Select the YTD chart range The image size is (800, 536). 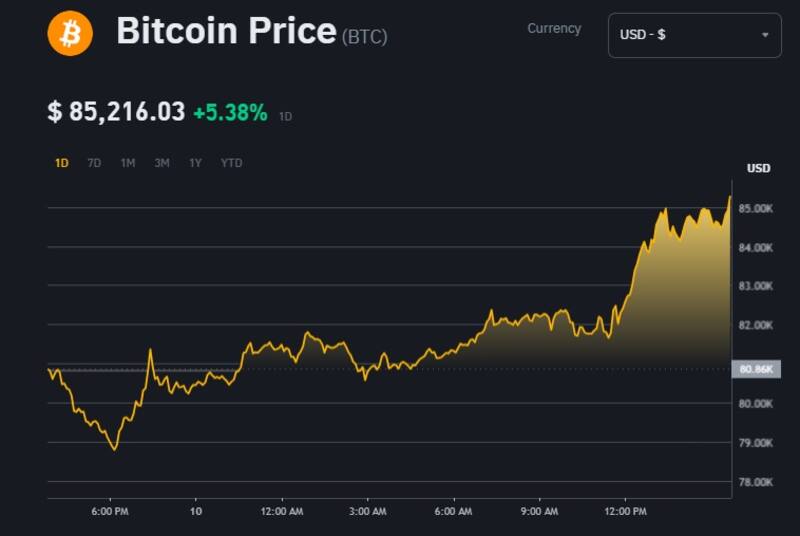click(x=231, y=163)
